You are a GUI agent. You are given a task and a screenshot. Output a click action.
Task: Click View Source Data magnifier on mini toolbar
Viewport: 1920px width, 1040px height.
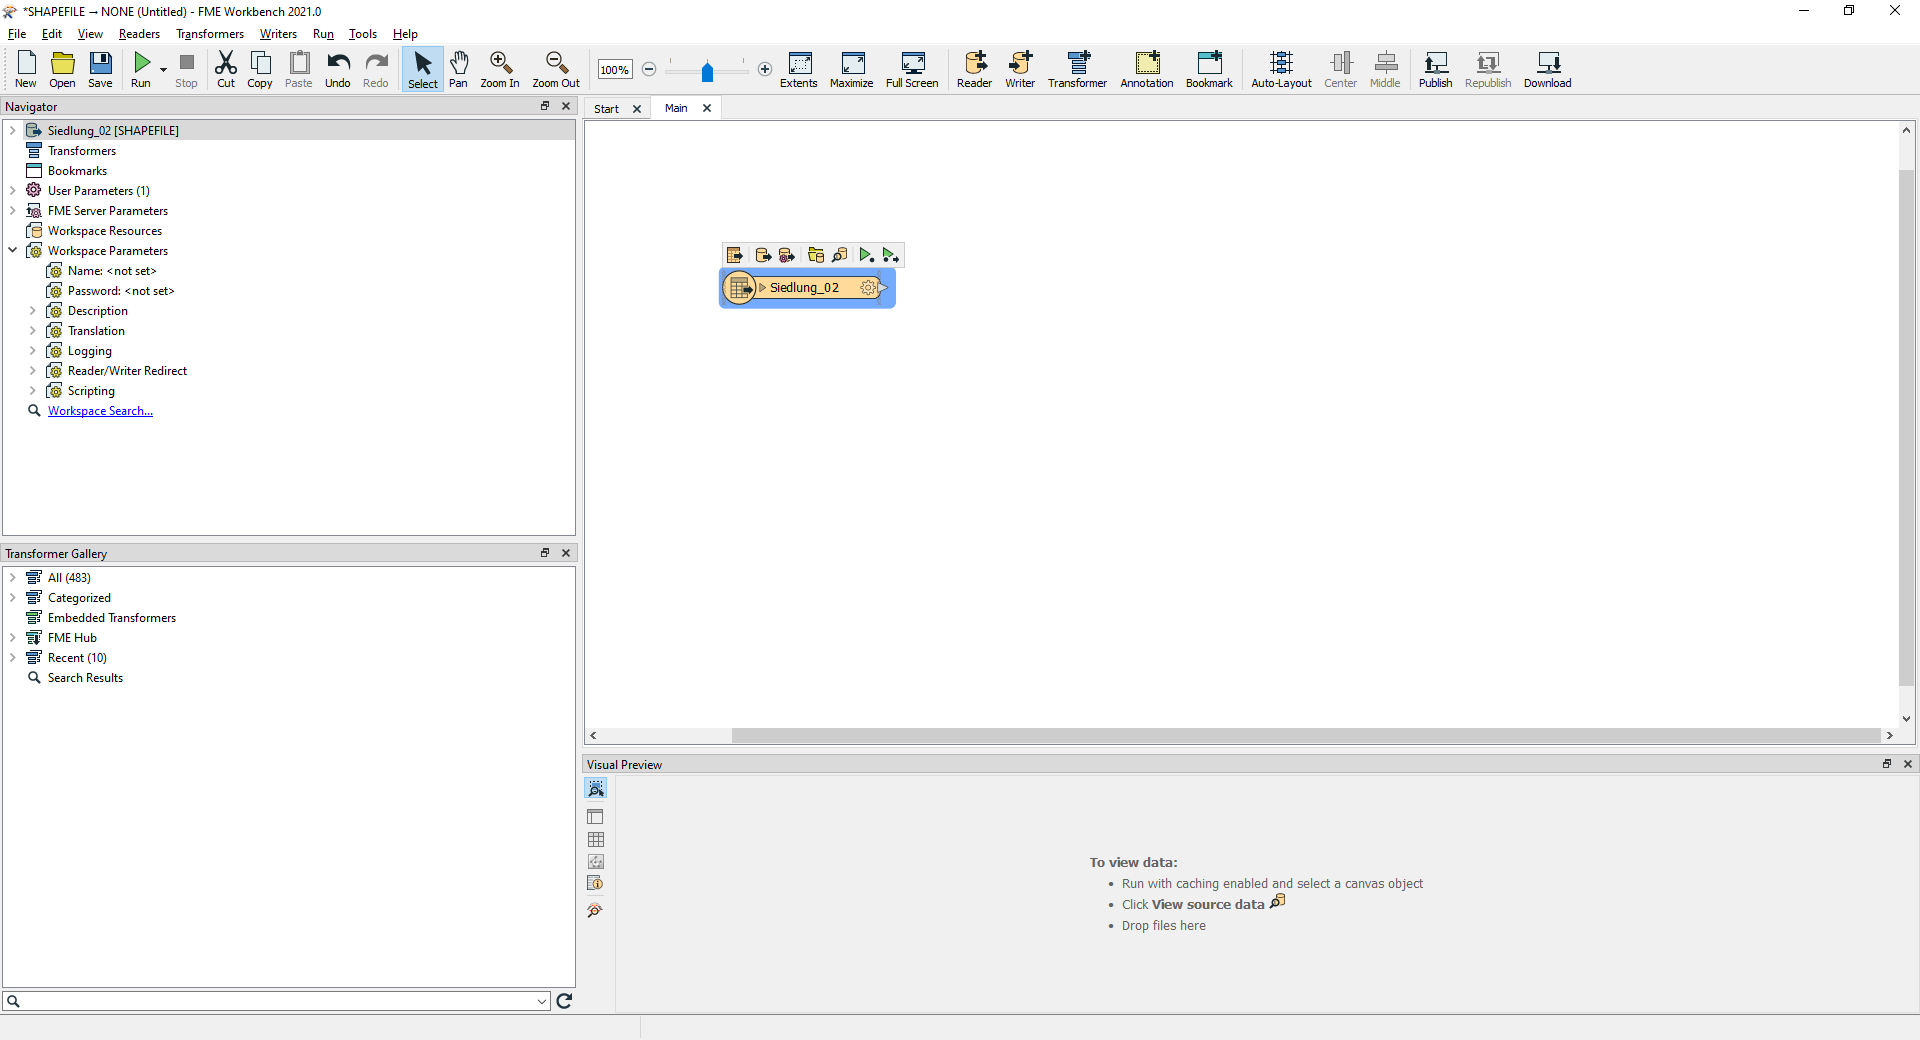pyautogui.click(x=840, y=256)
